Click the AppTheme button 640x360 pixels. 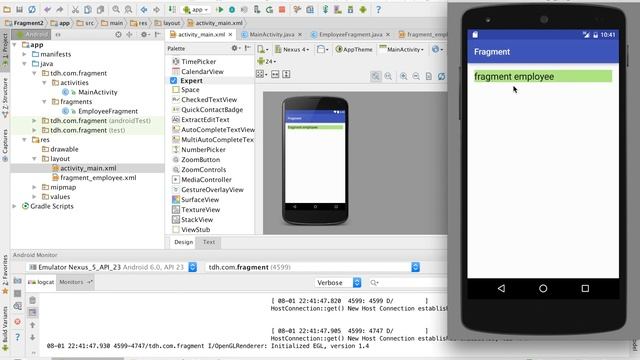(354, 49)
